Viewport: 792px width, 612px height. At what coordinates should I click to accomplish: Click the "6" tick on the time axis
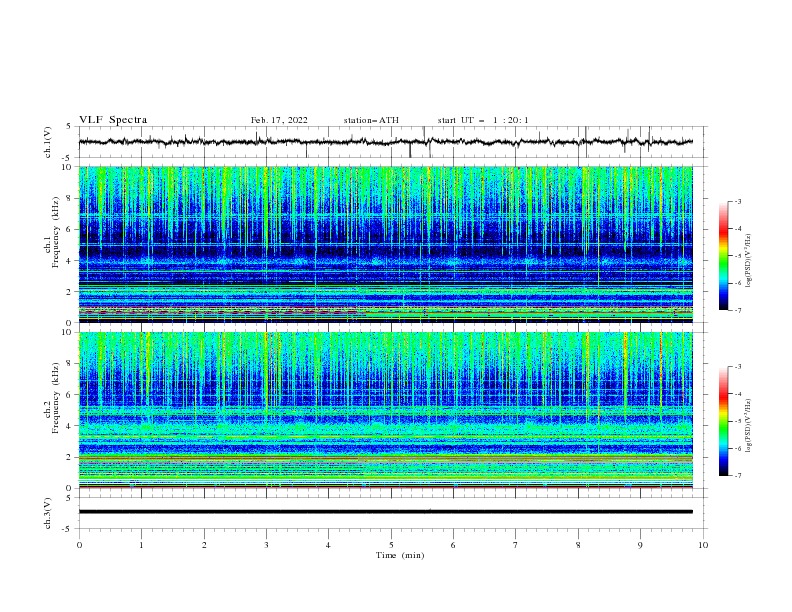[454, 545]
